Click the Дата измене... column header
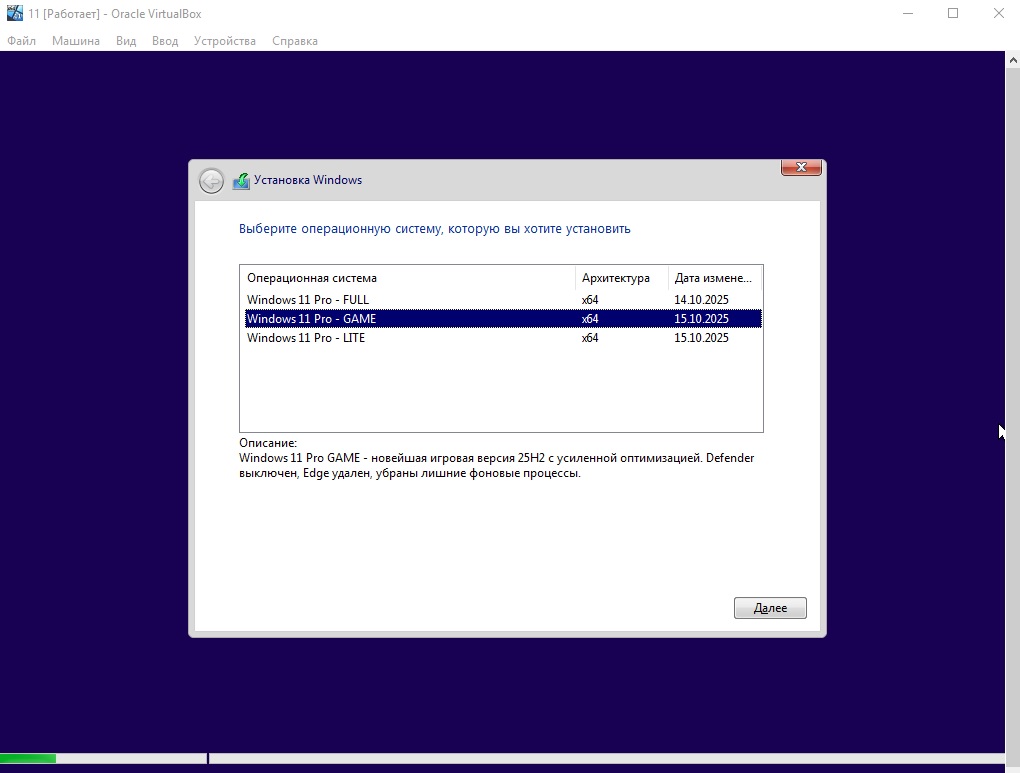This screenshot has width=1020, height=773. click(714, 278)
